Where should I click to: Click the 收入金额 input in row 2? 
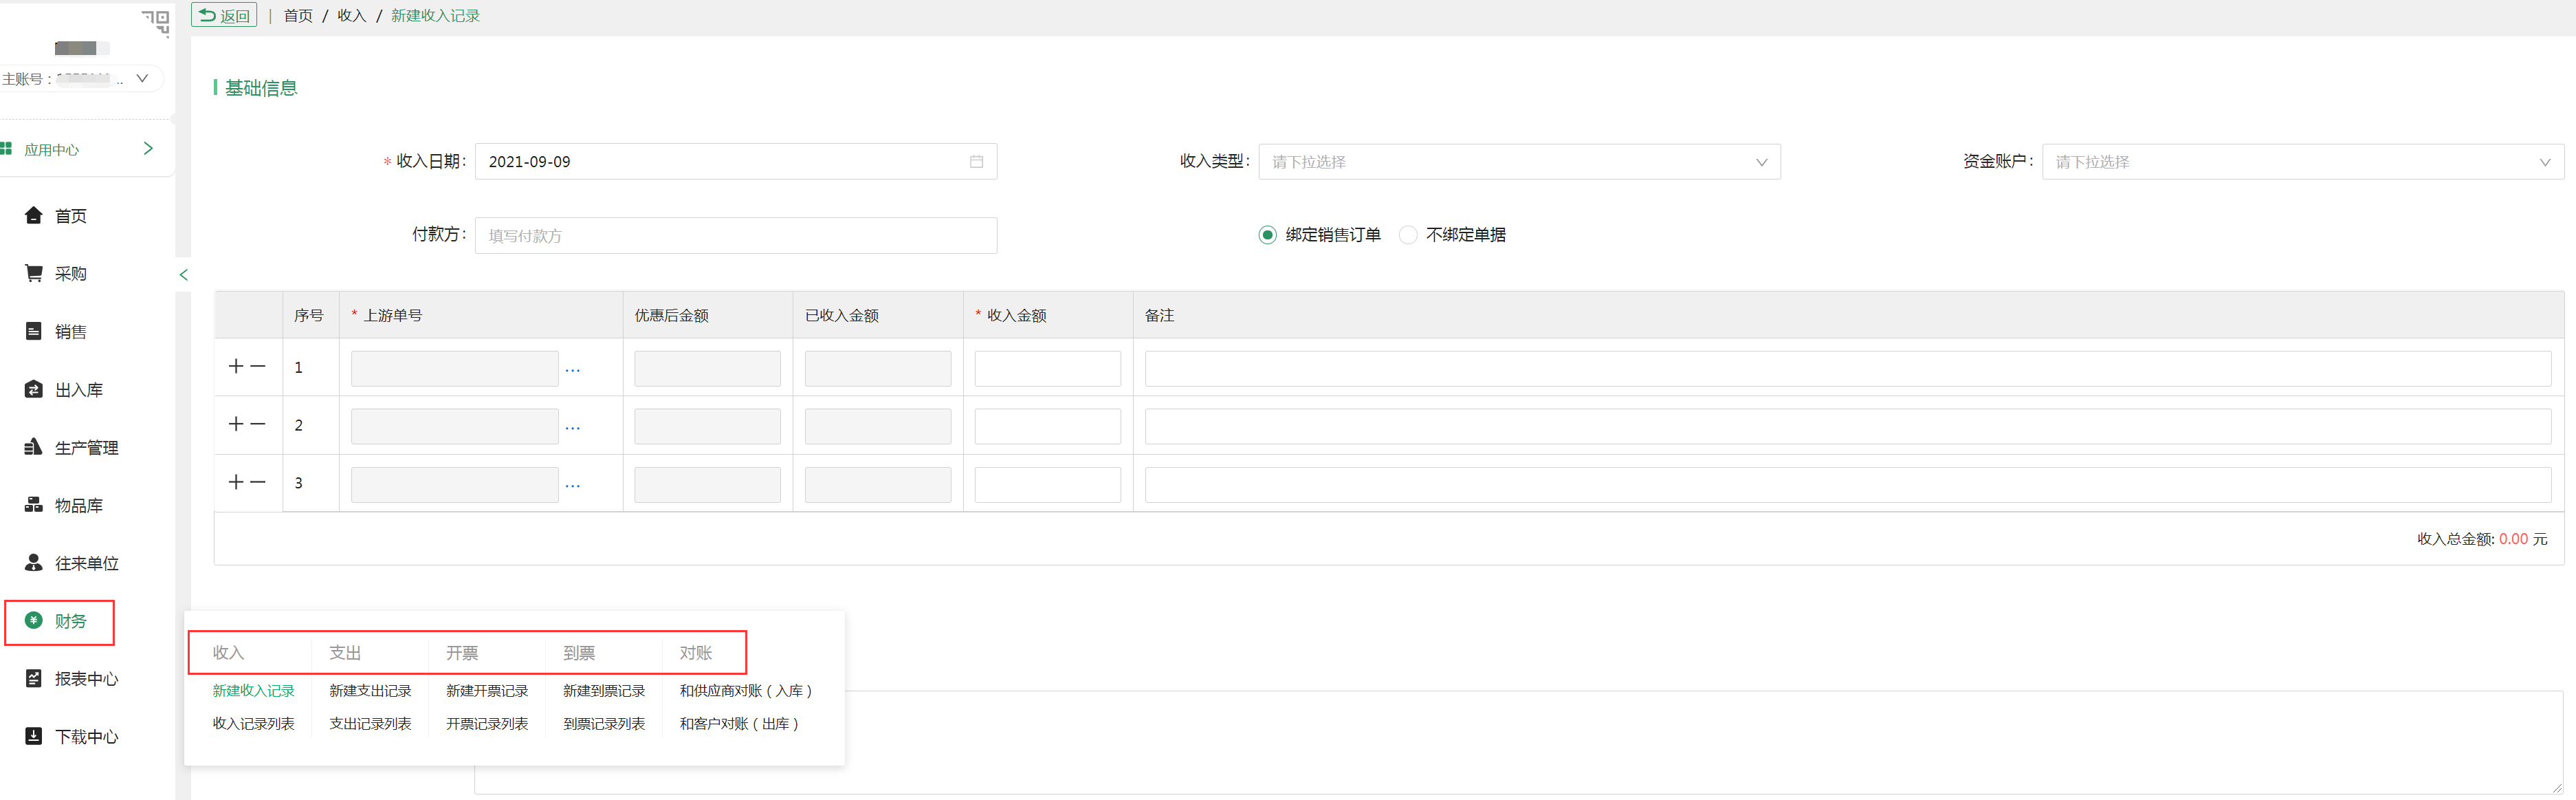coord(1047,427)
